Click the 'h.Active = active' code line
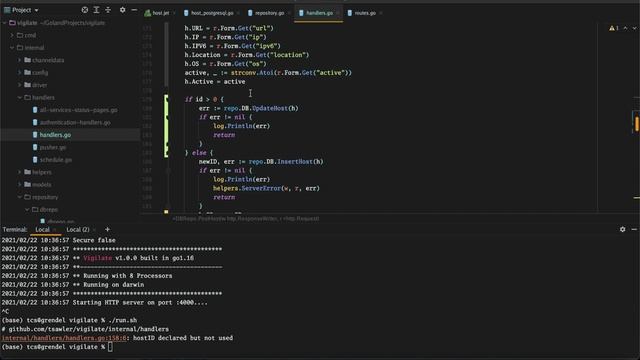Screen dimensions: 640x360 (215, 82)
